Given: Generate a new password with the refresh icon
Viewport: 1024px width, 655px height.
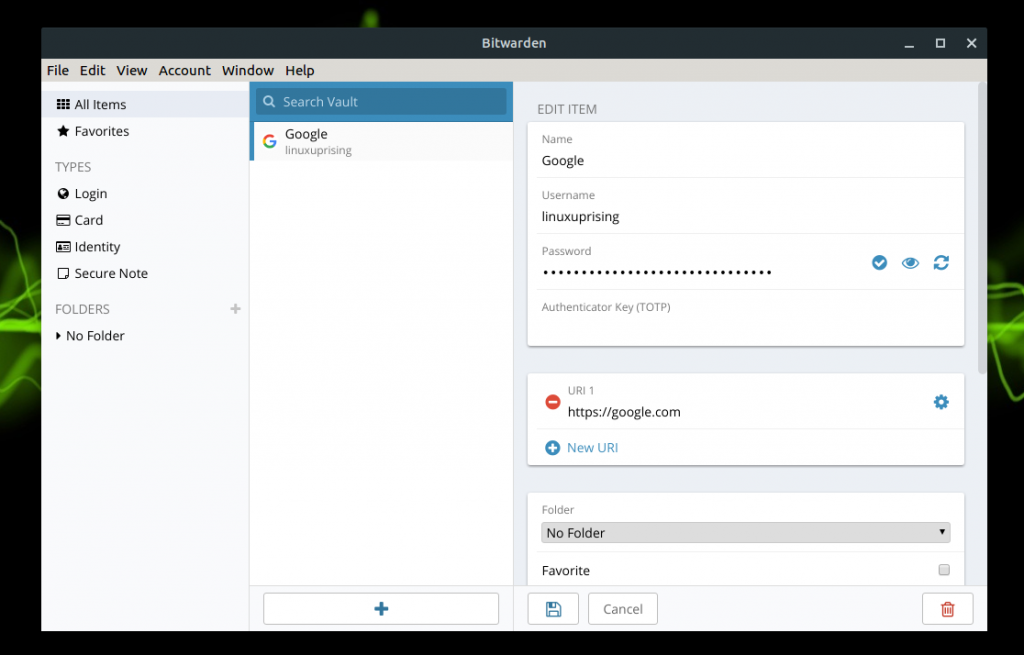Looking at the screenshot, I should 940,262.
